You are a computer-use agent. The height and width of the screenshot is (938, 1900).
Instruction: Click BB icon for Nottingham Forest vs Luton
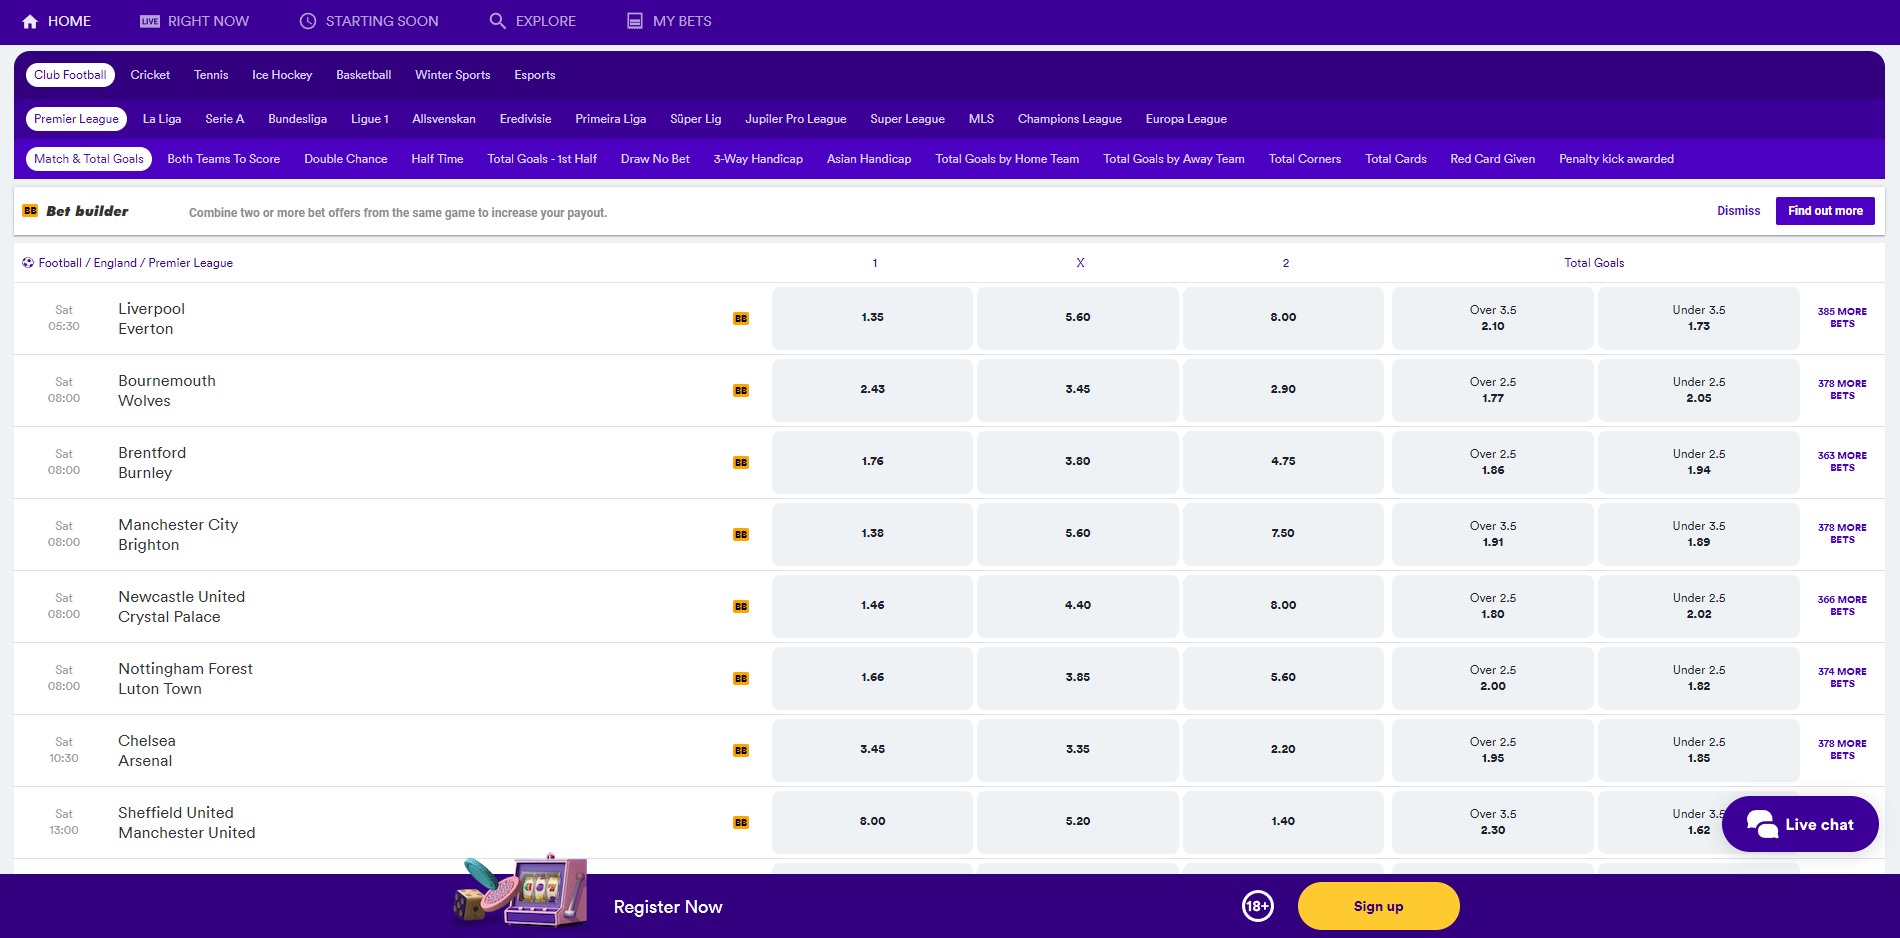pyautogui.click(x=741, y=678)
